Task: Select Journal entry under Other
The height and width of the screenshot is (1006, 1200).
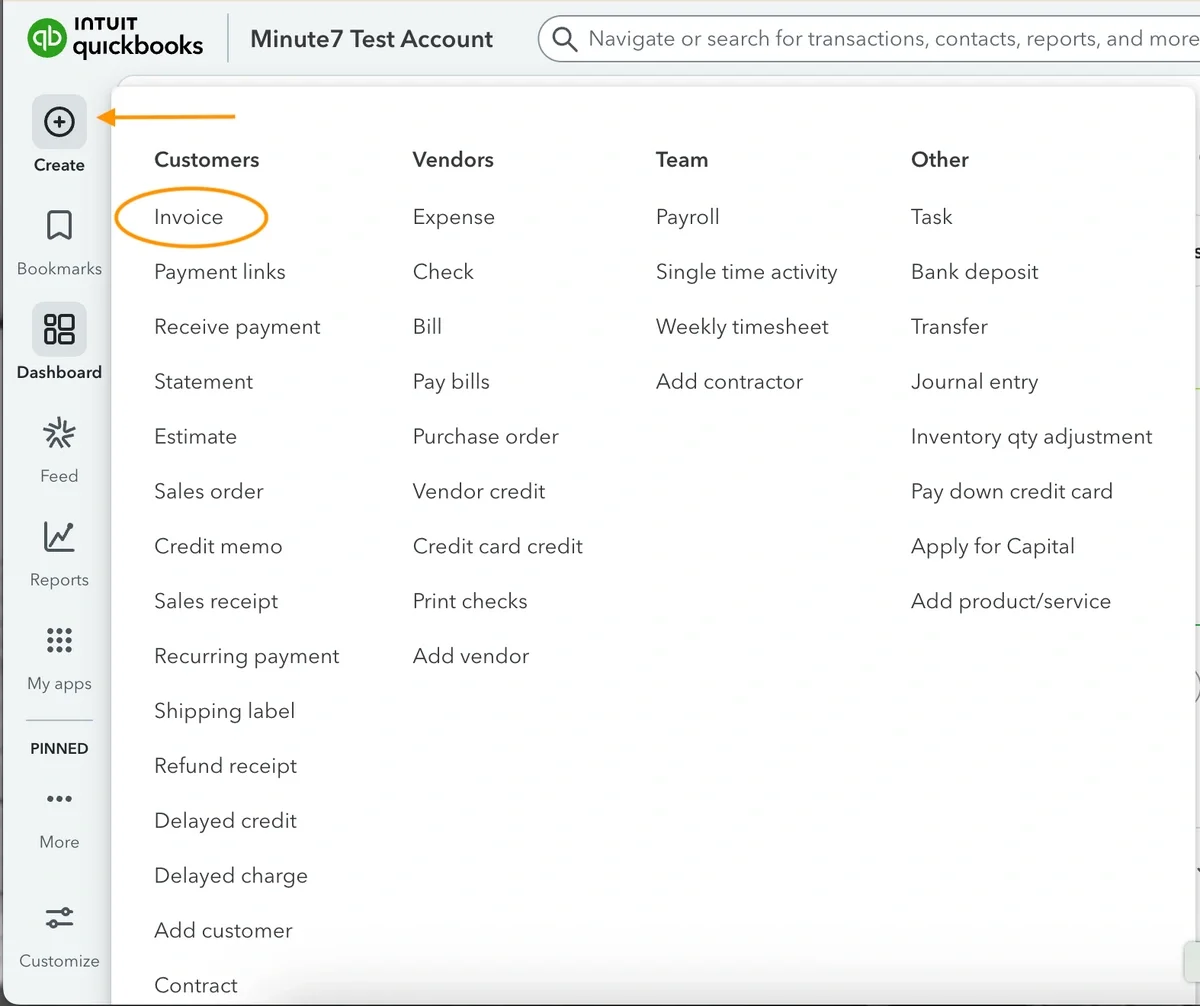Action: pyautogui.click(x=974, y=382)
